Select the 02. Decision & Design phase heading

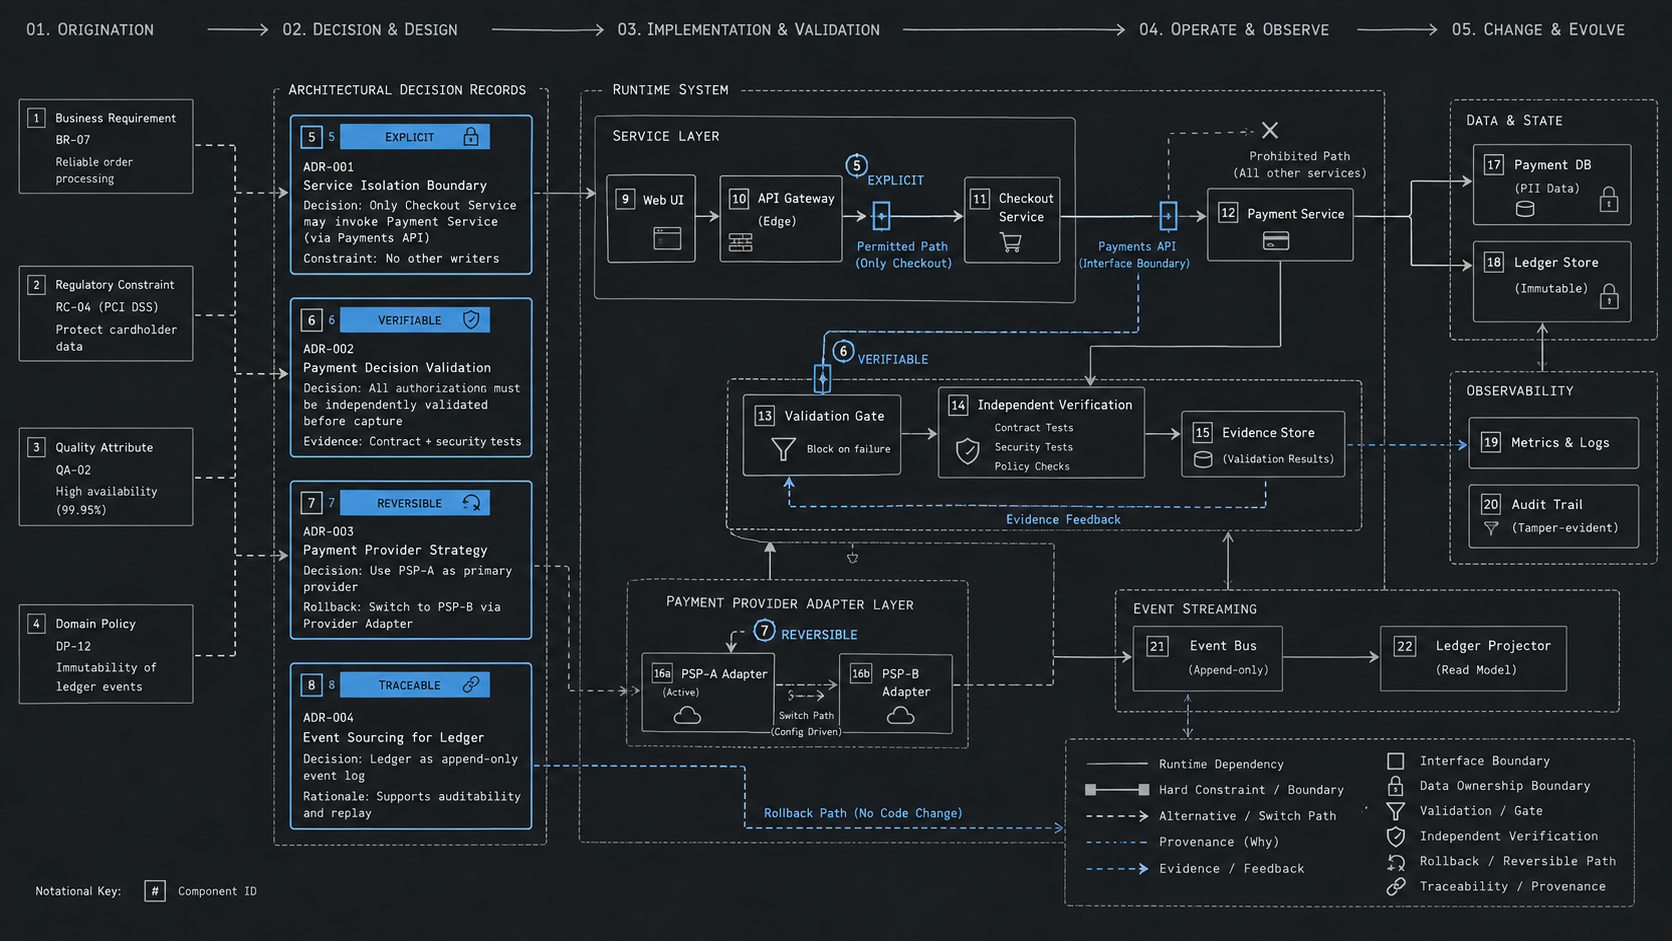[370, 30]
